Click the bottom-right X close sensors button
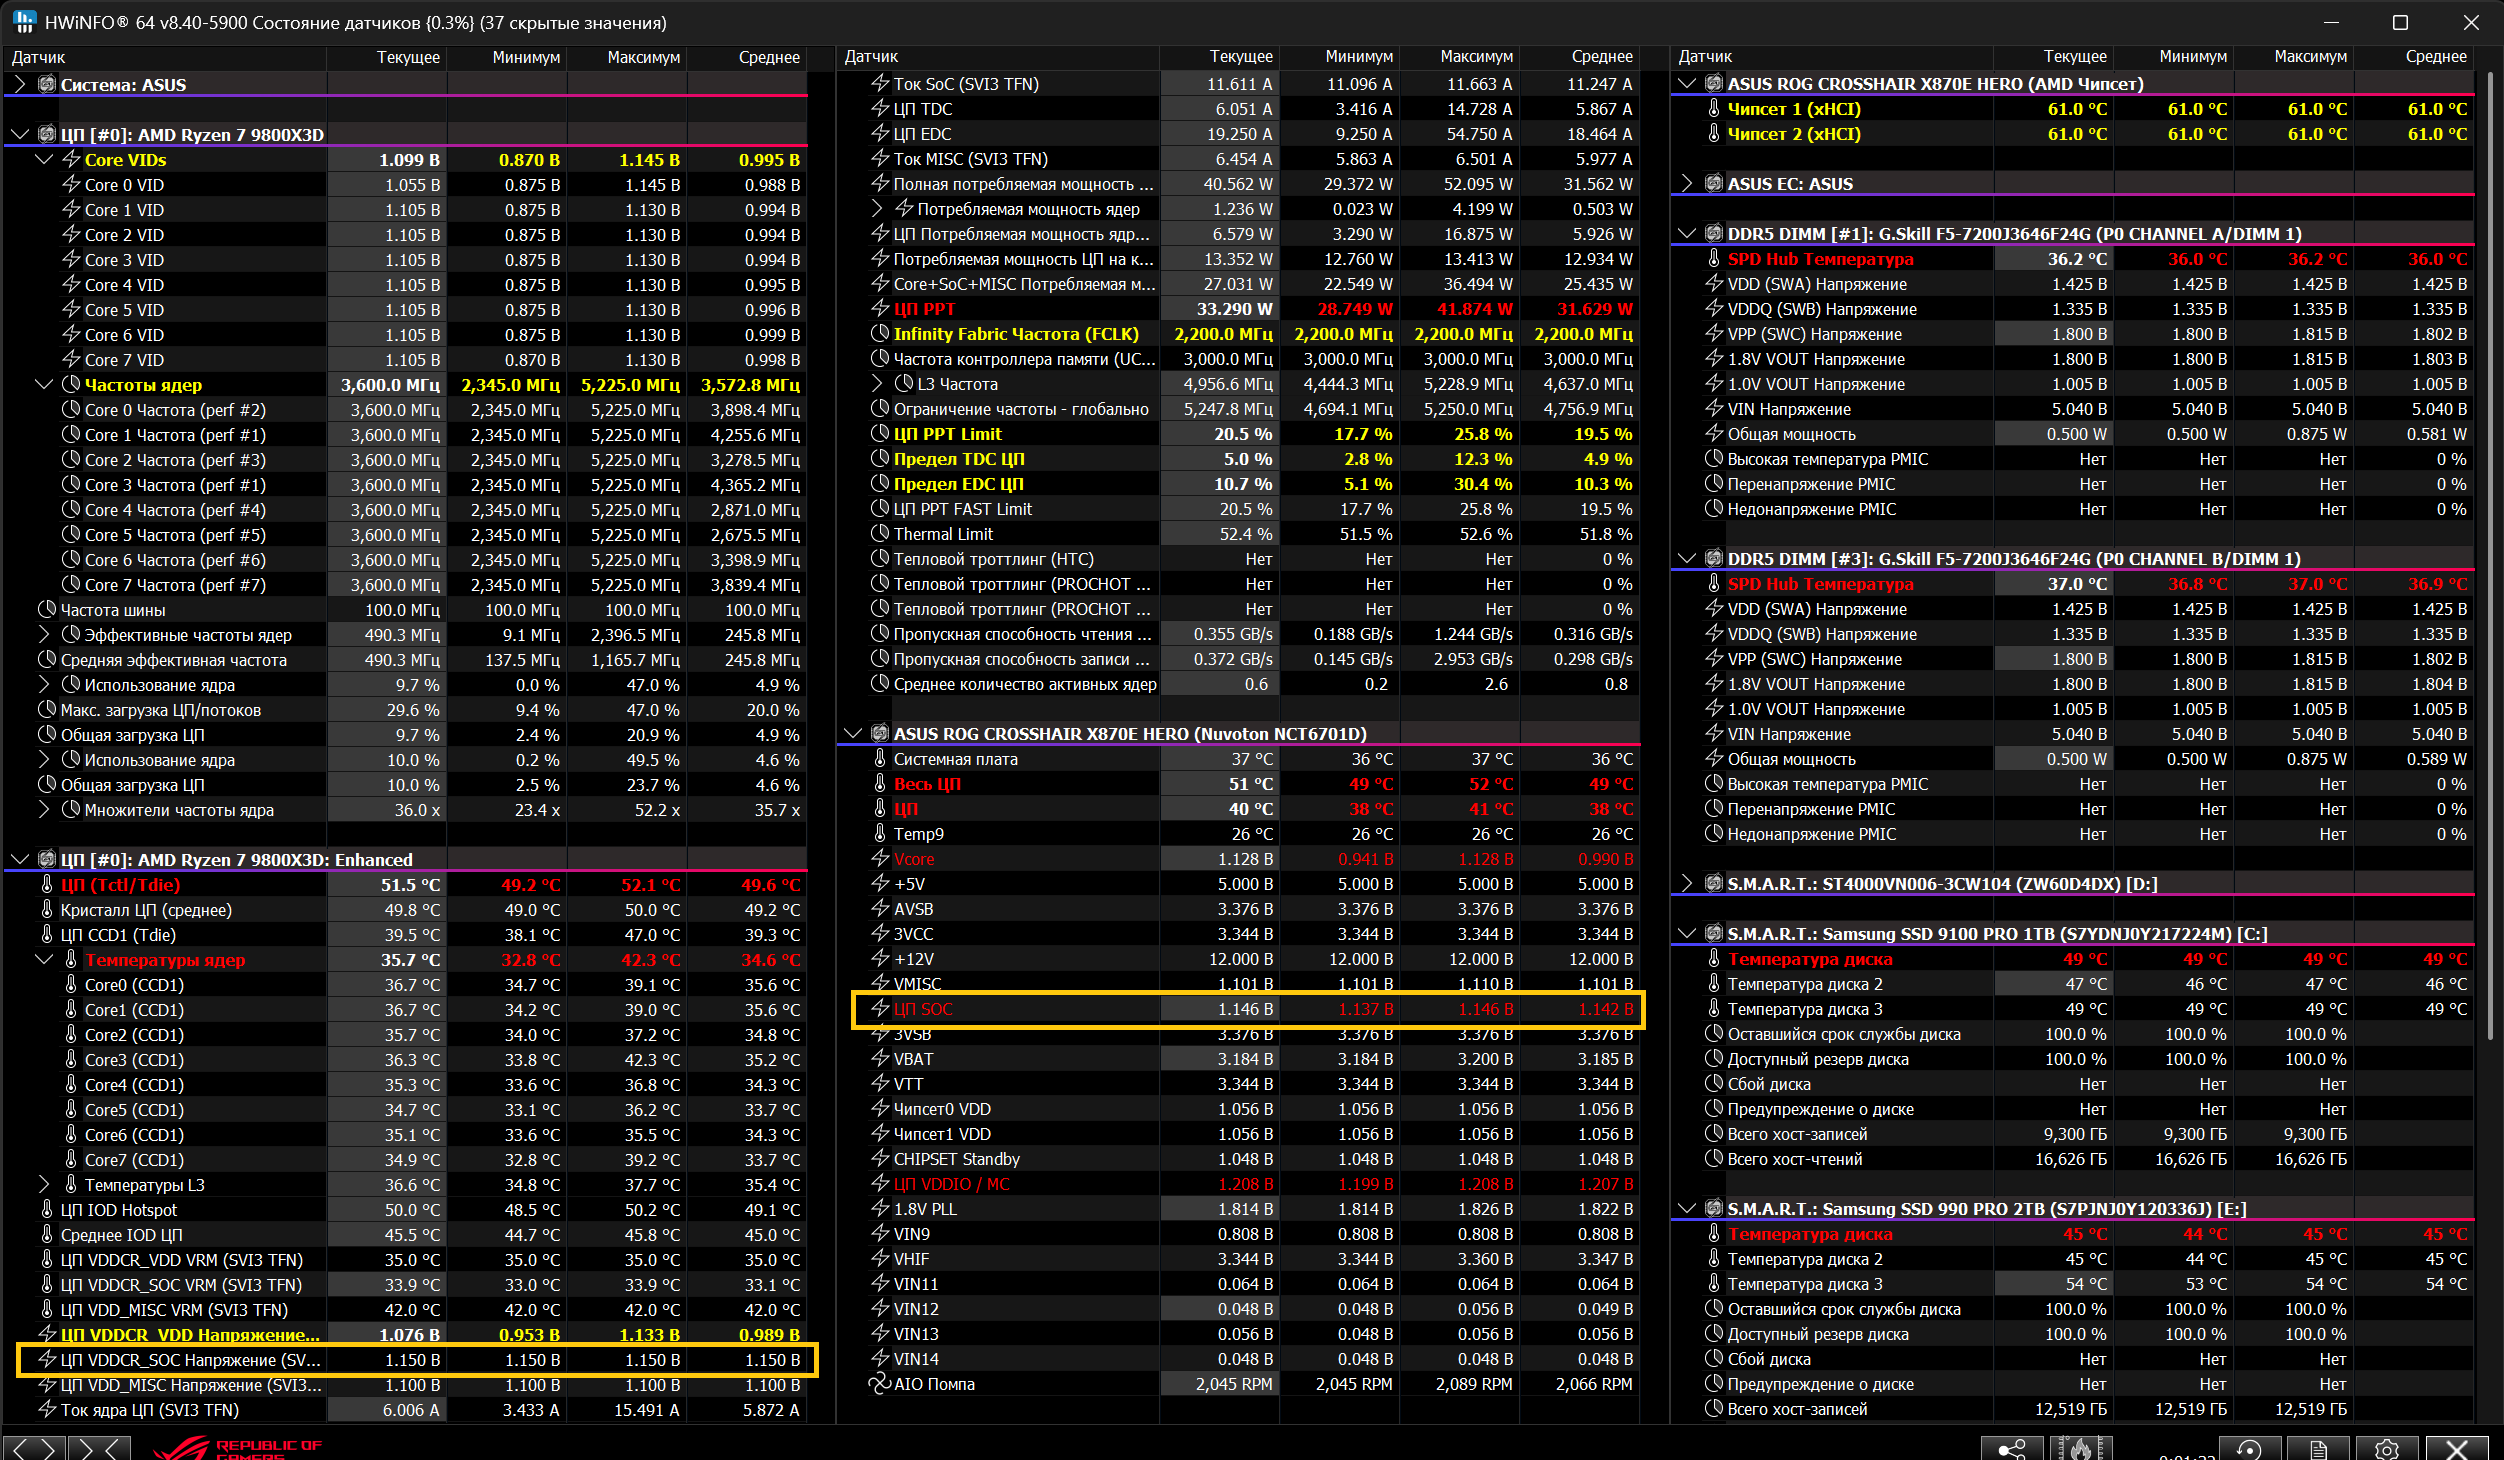The image size is (2504, 1460). (x=2457, y=1448)
